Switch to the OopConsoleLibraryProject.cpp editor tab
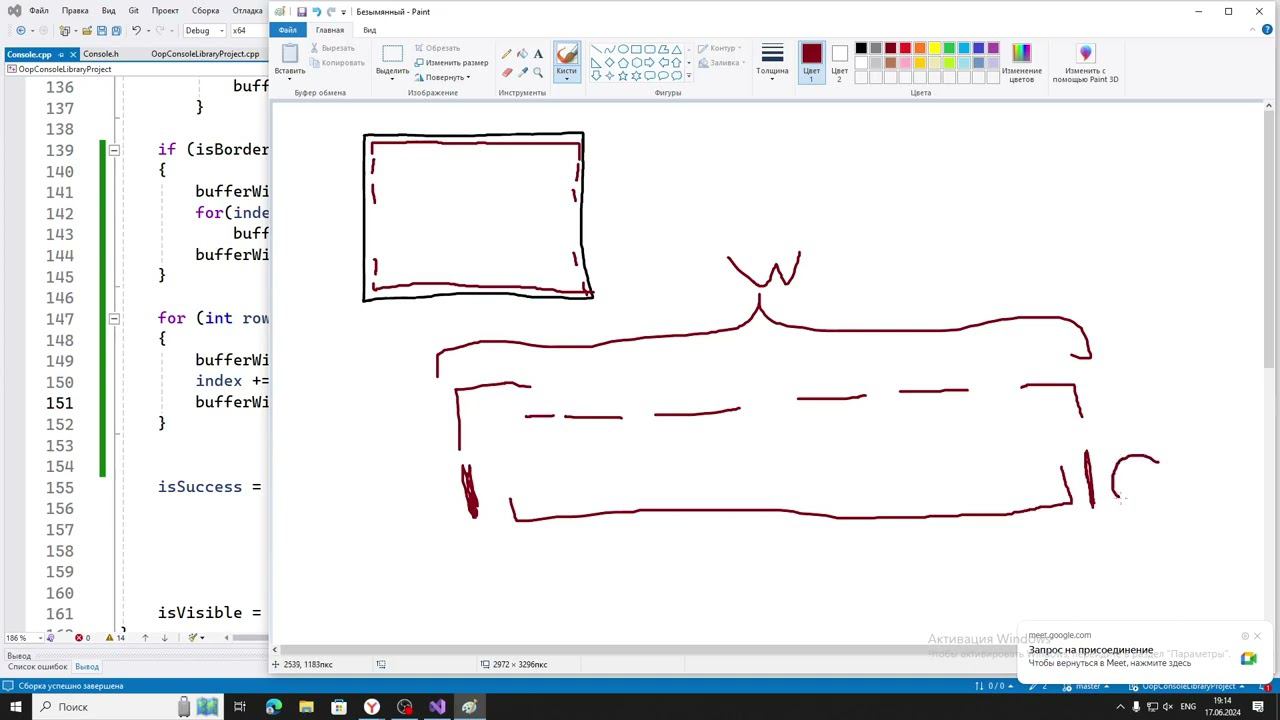The height and width of the screenshot is (720, 1280). pos(205,54)
